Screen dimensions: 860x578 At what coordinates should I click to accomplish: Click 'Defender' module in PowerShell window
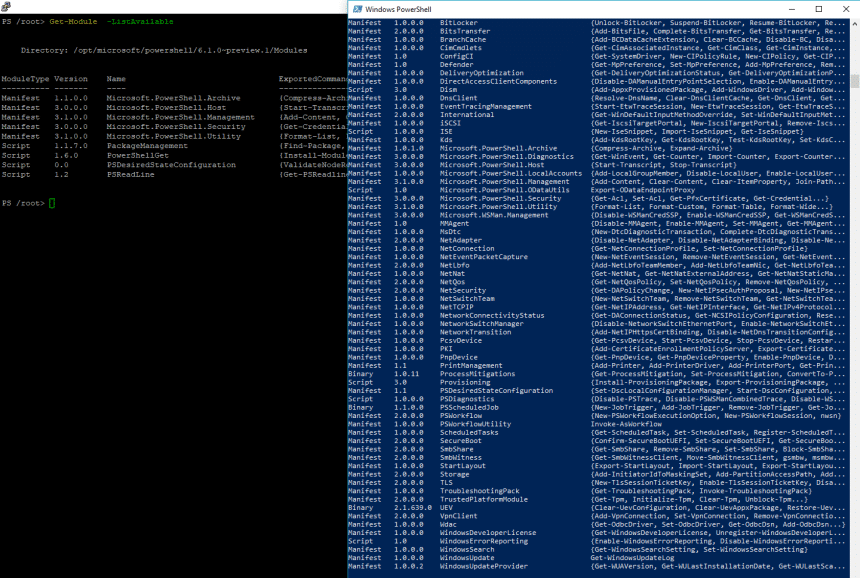[456, 64]
